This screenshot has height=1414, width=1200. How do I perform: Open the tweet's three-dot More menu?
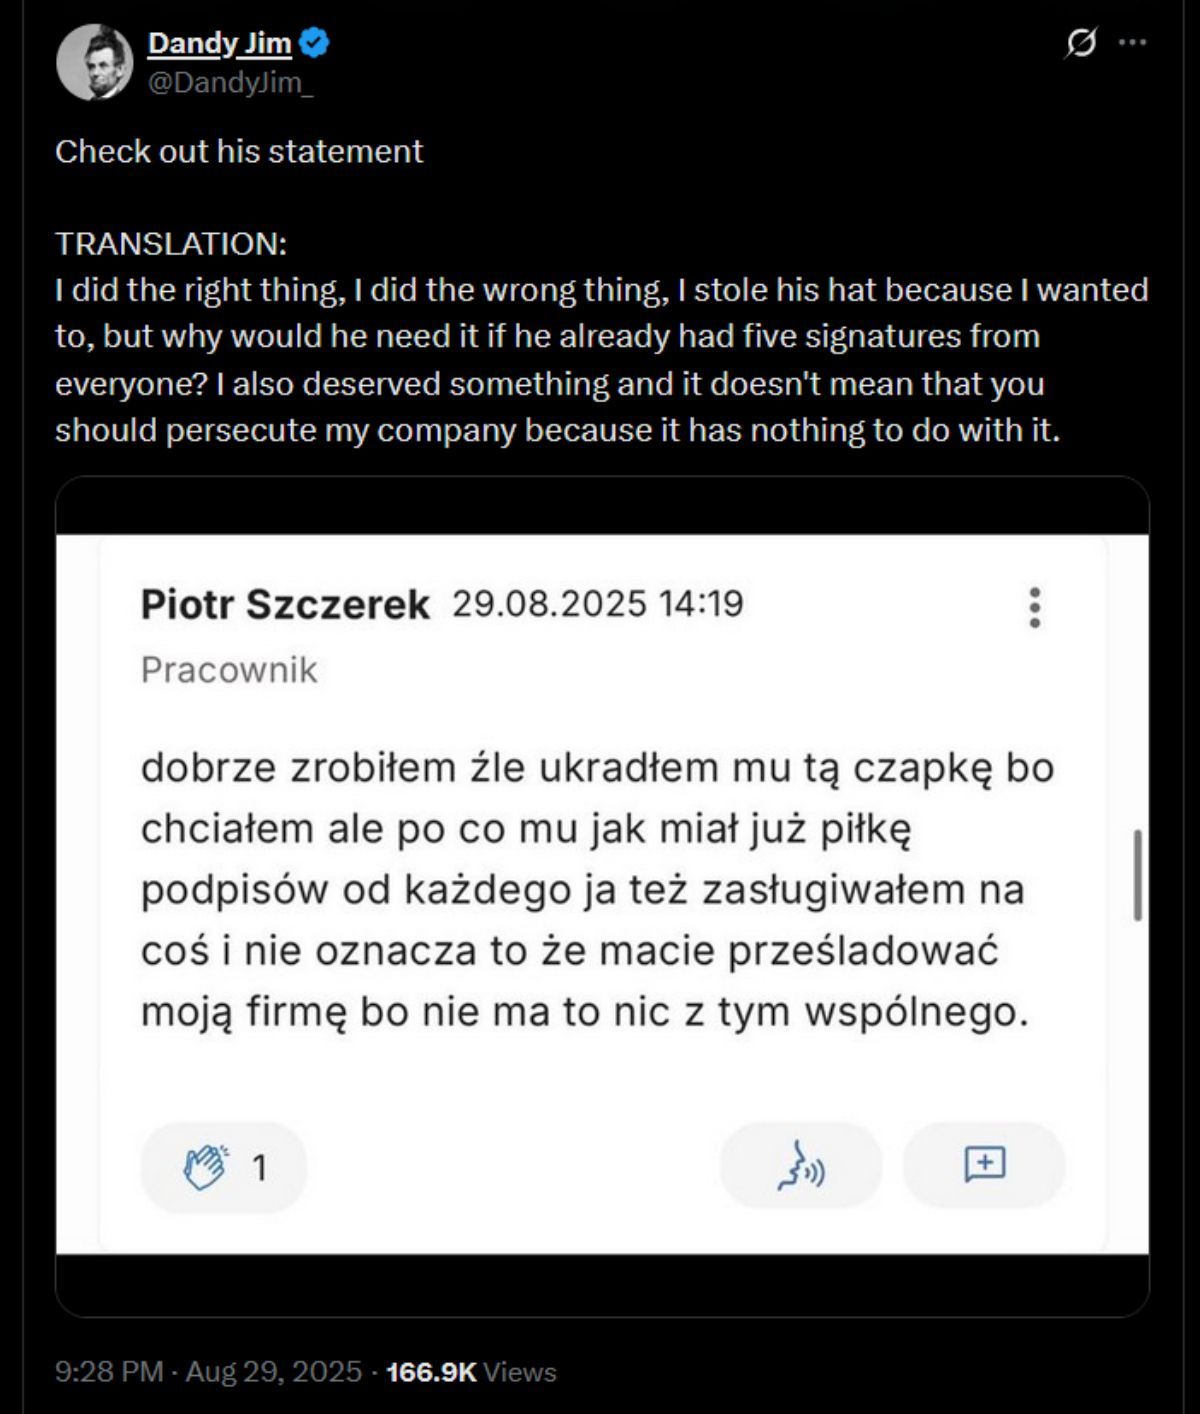pyautogui.click(x=1132, y=43)
